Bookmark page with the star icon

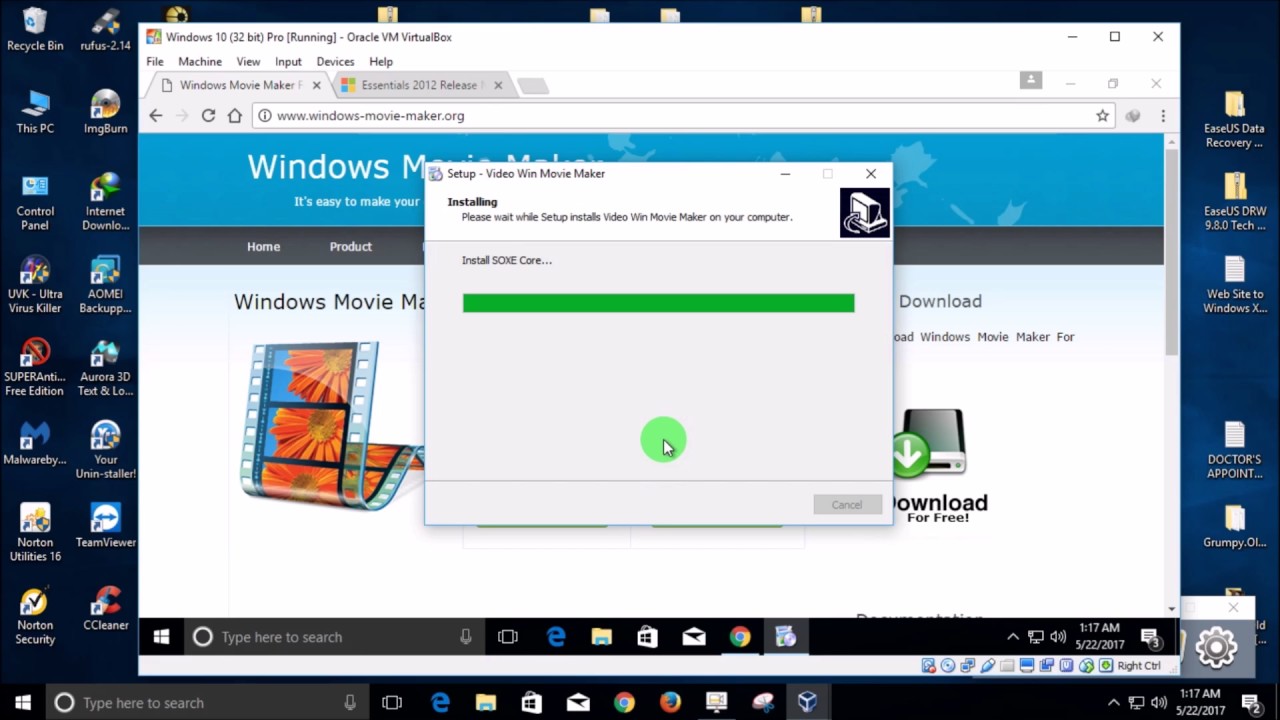(1102, 116)
